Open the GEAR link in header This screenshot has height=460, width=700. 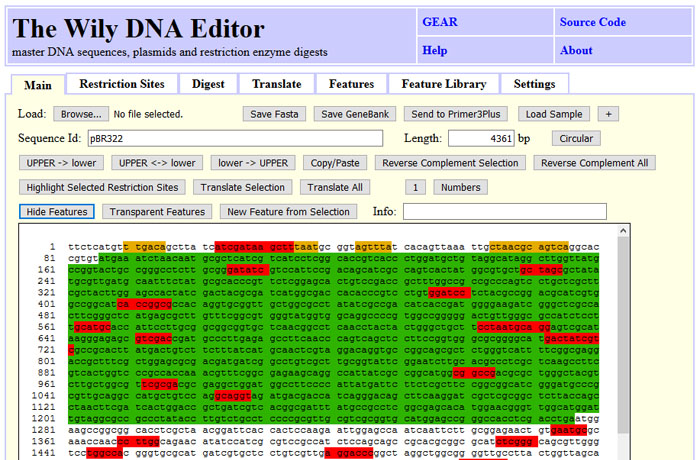440,22
